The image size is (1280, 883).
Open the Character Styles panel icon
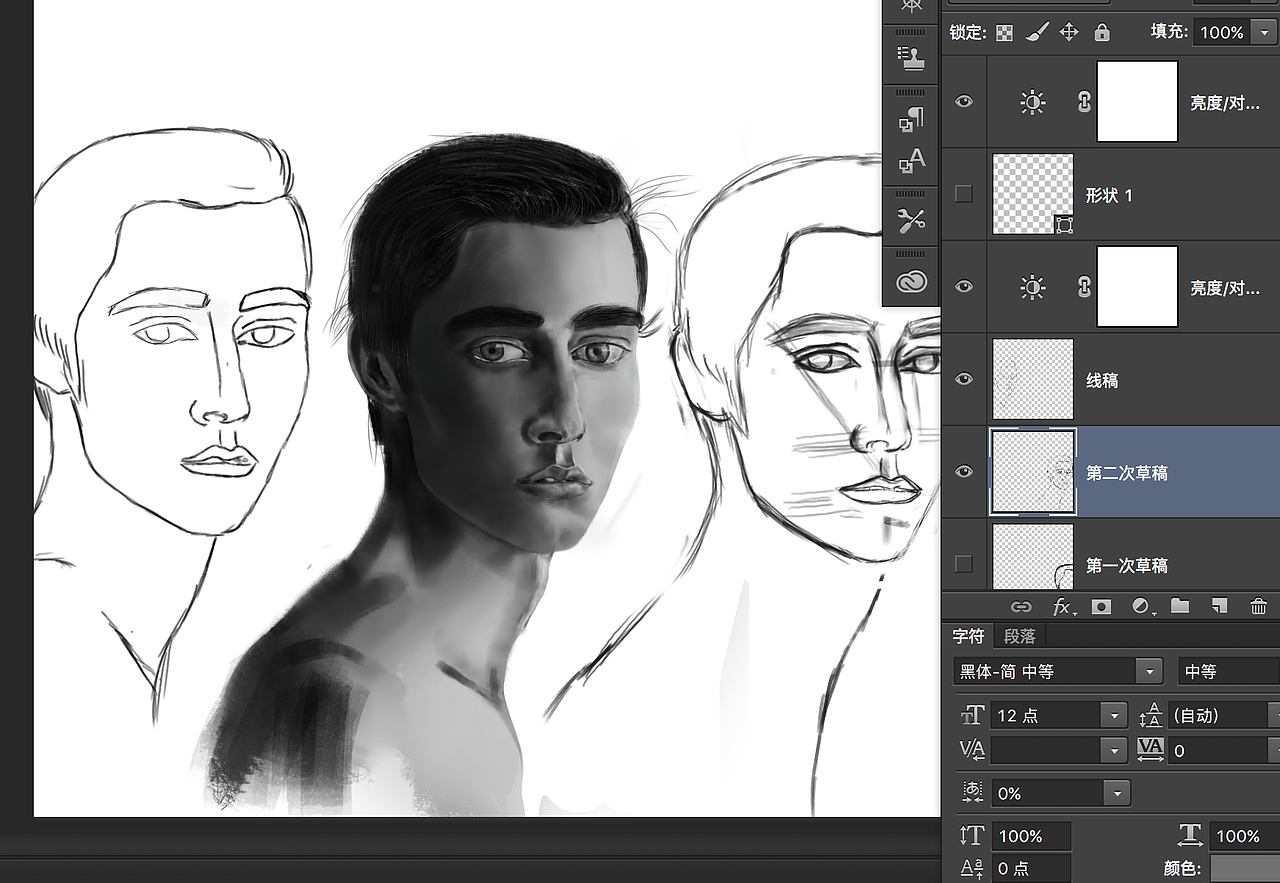pos(911,160)
